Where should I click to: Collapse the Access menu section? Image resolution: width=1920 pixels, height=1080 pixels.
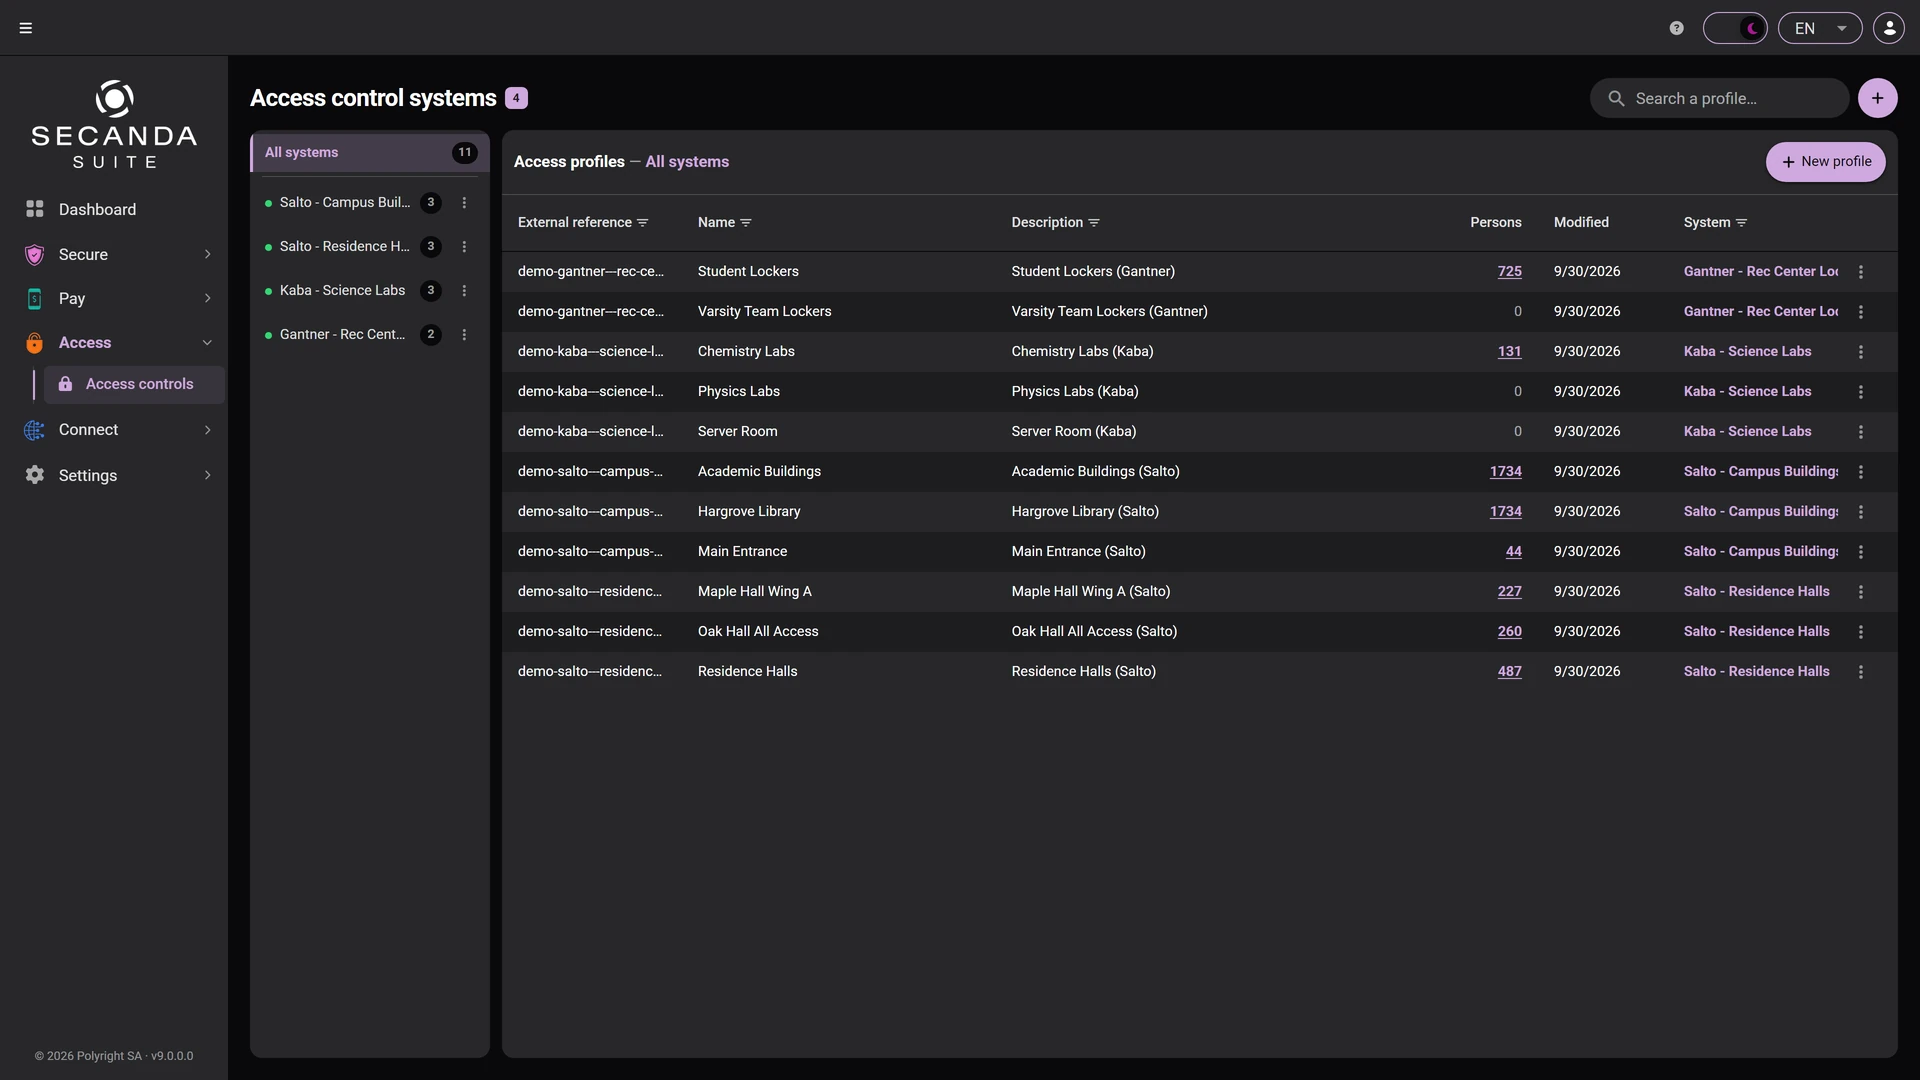click(114, 342)
